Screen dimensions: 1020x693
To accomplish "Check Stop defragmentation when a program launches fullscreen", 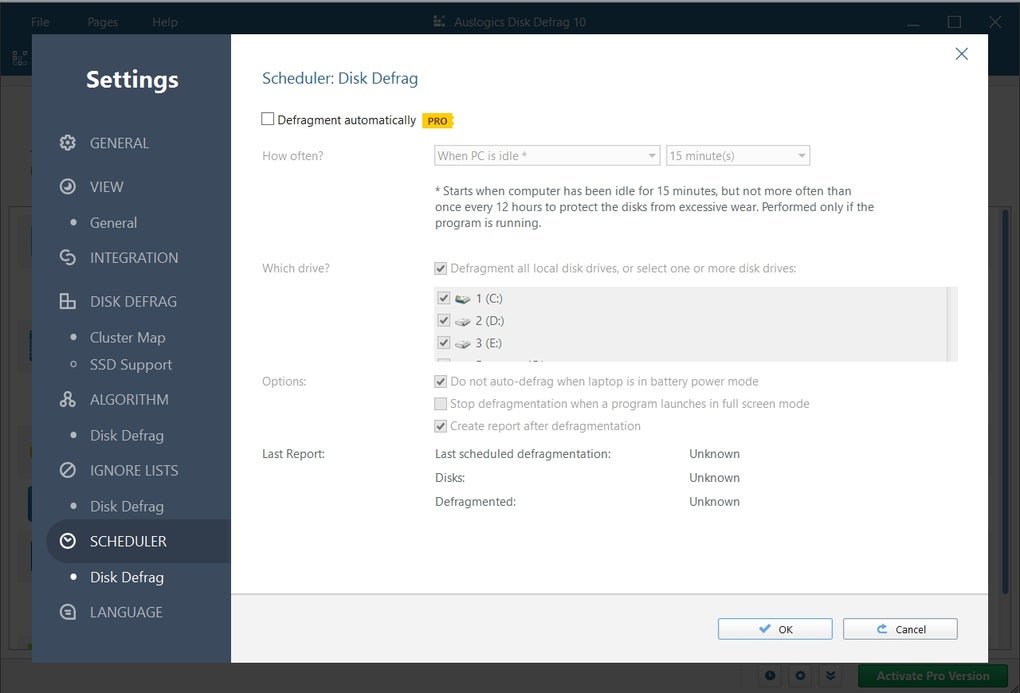I will pos(440,403).
